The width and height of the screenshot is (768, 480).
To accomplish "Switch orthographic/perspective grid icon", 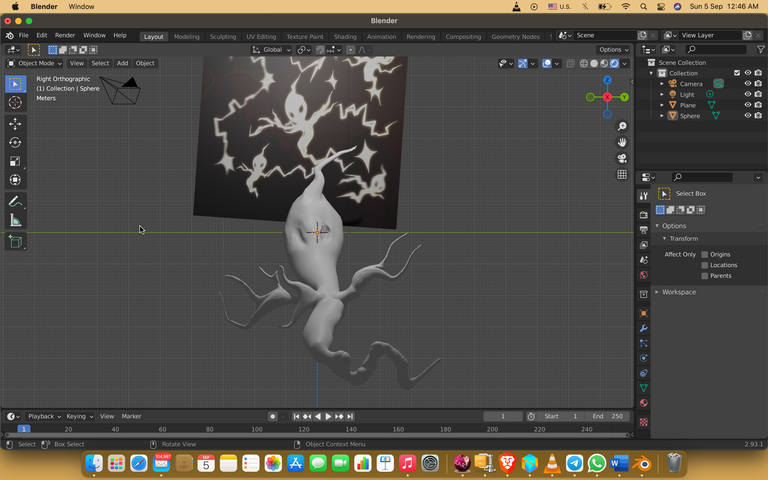I will pyautogui.click(x=622, y=174).
